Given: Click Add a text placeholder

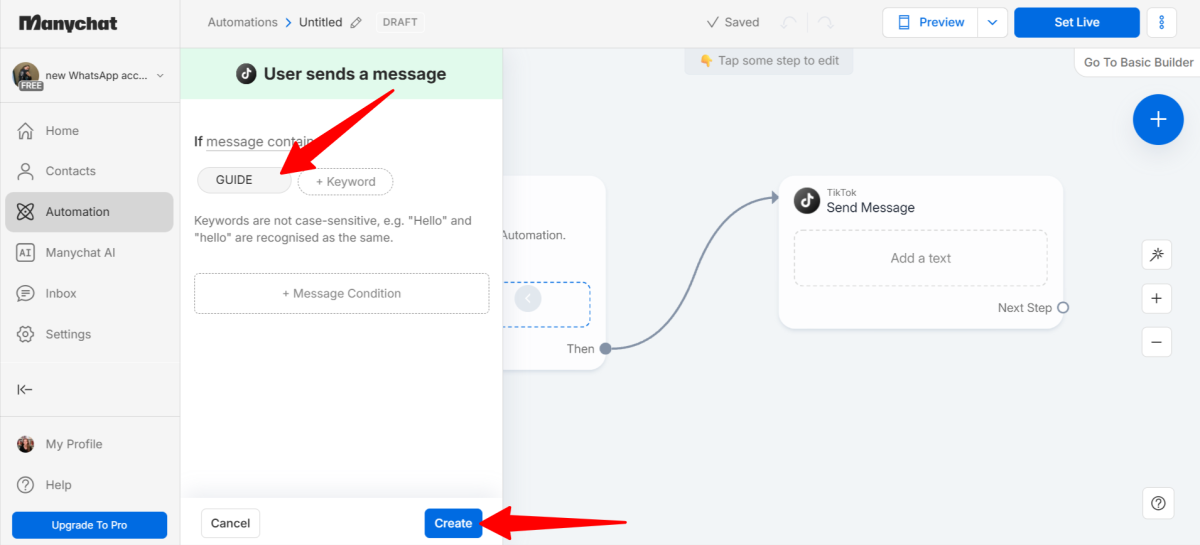Looking at the screenshot, I should tap(921, 258).
